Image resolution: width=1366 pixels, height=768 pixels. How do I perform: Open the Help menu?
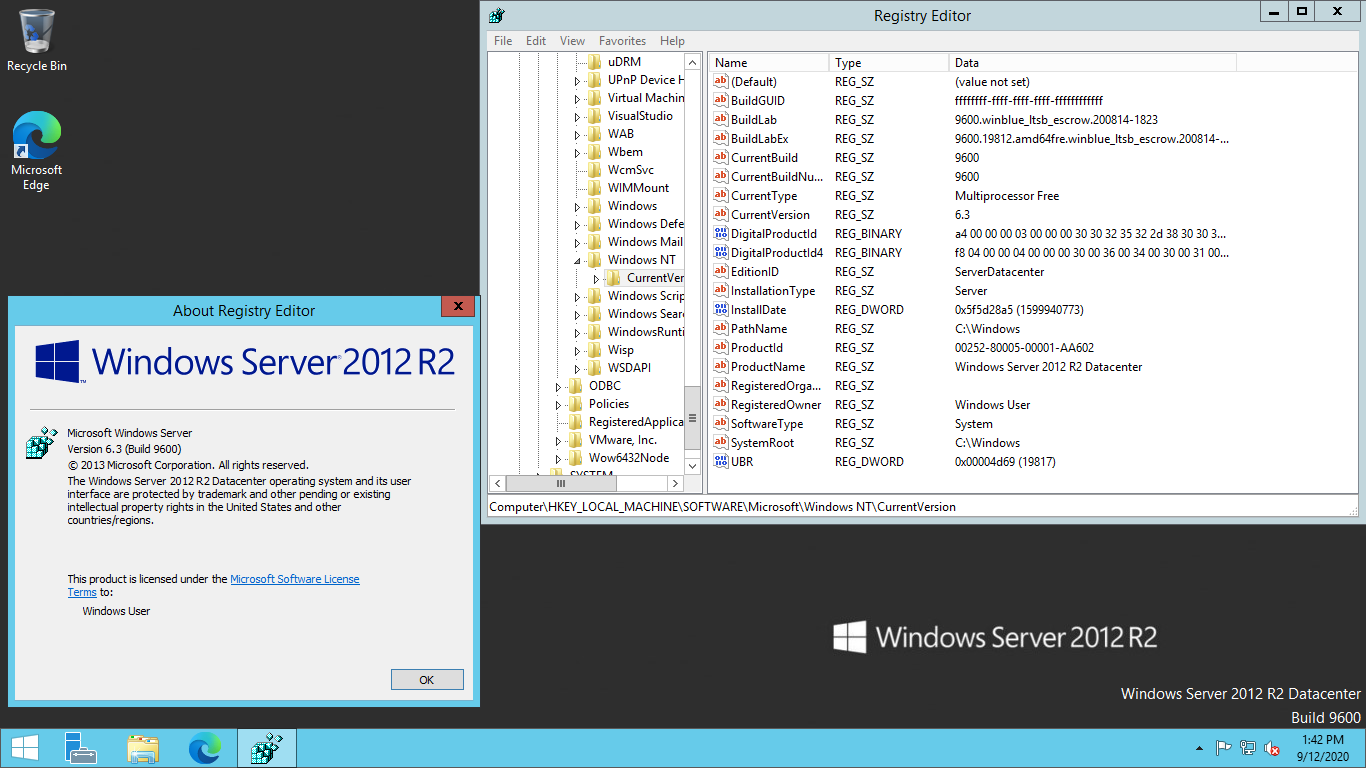(672, 41)
